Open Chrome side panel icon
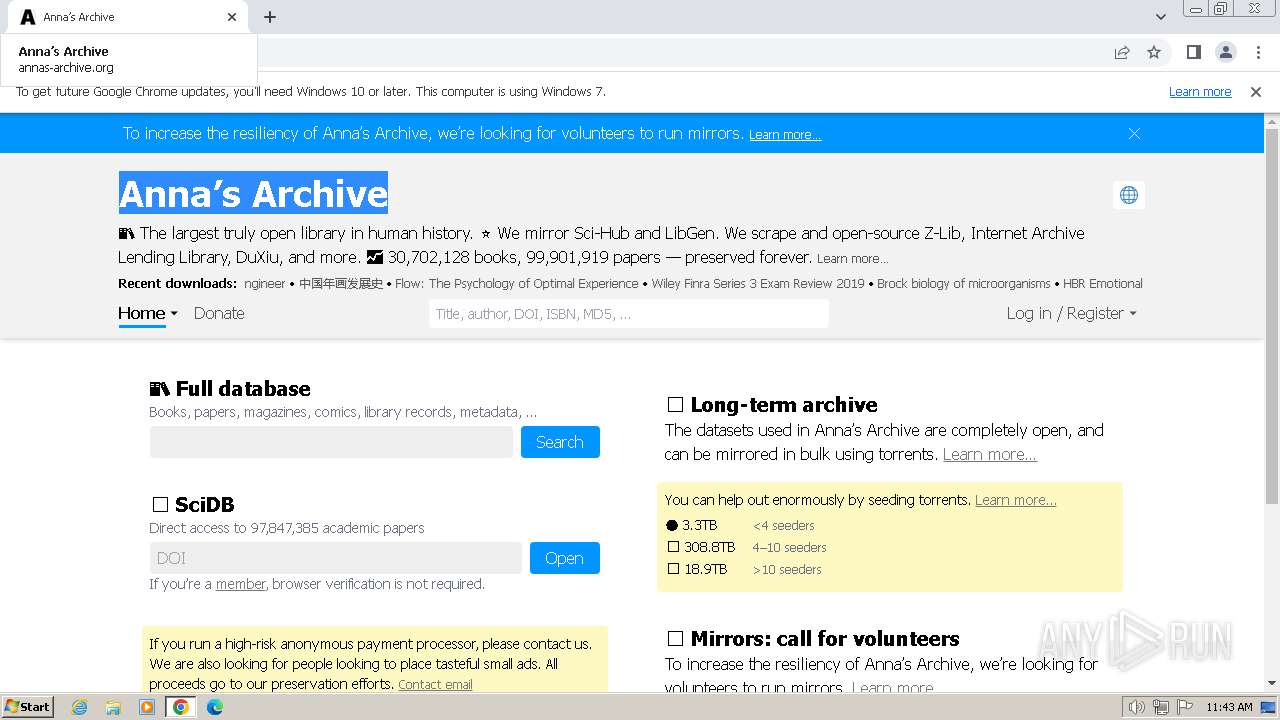The height and width of the screenshot is (720, 1280). coord(1193,53)
